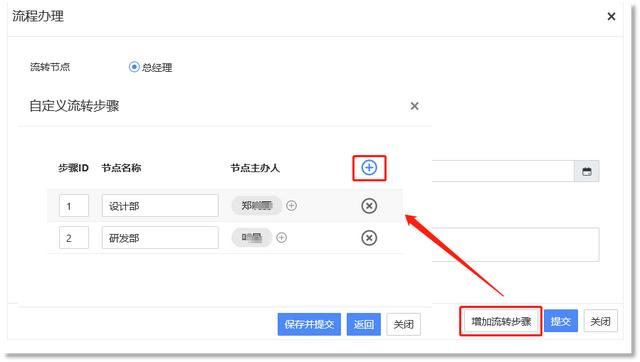Click 增加流转步骤 button
640x362 pixels.
click(501, 321)
